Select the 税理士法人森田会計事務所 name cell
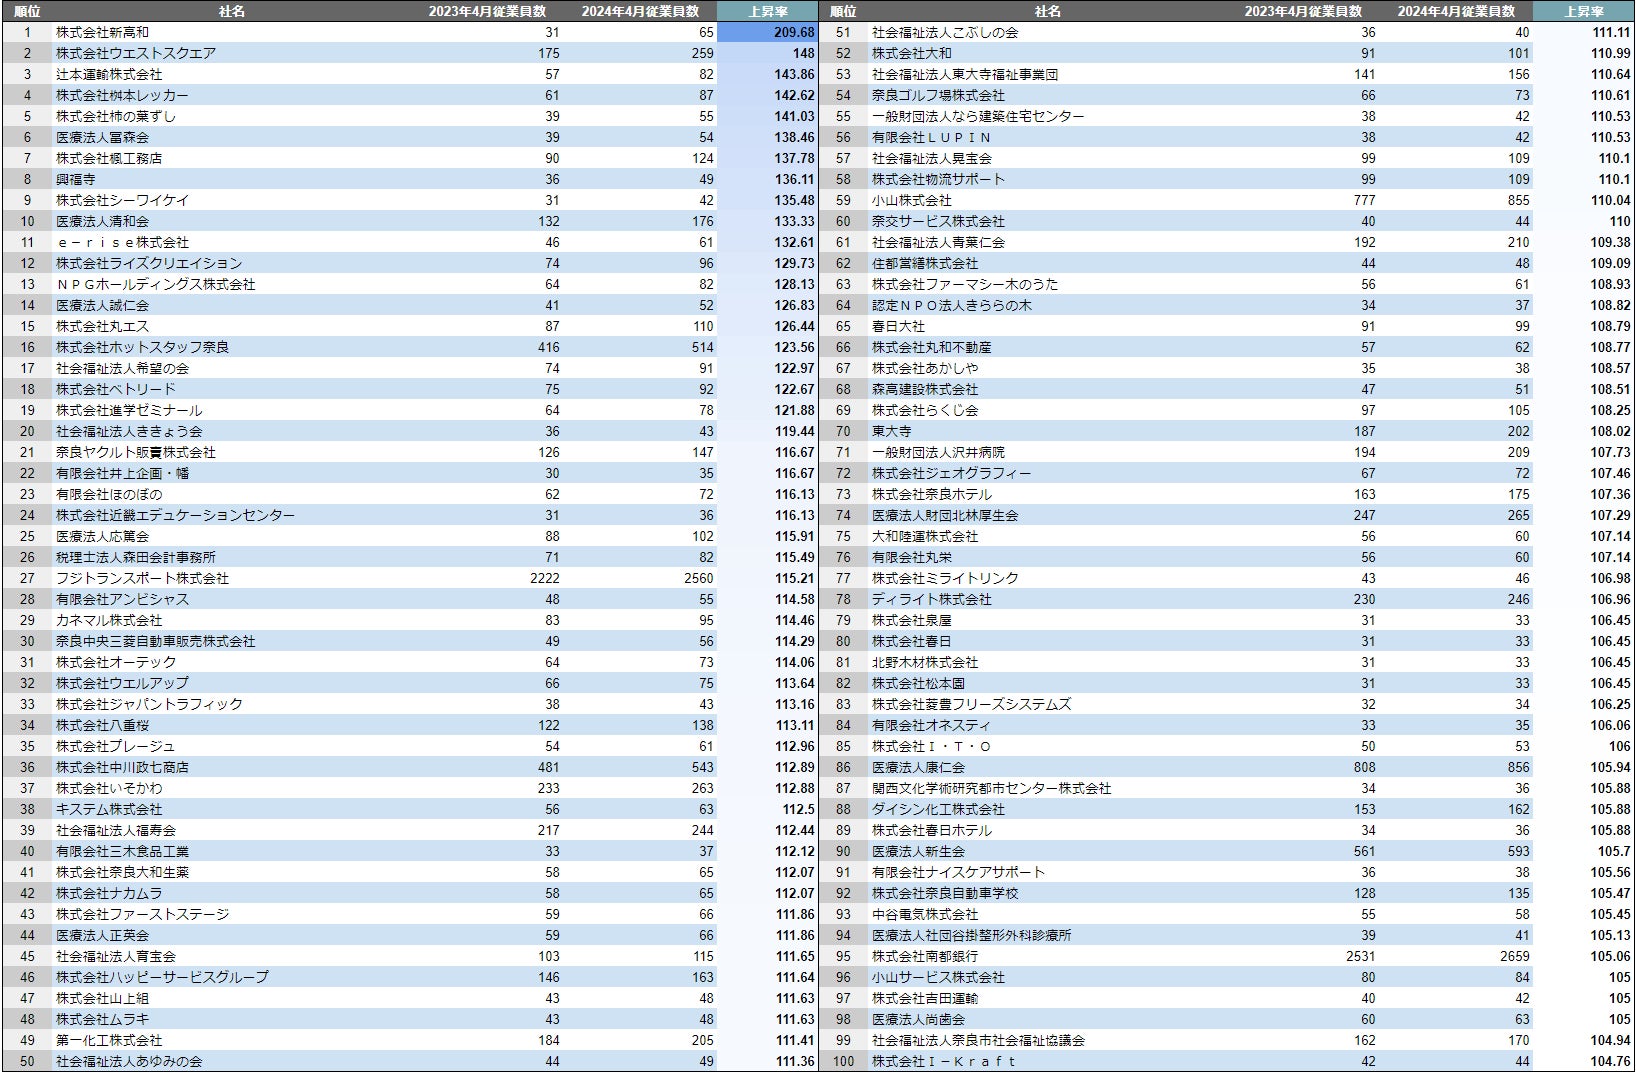 point(136,557)
